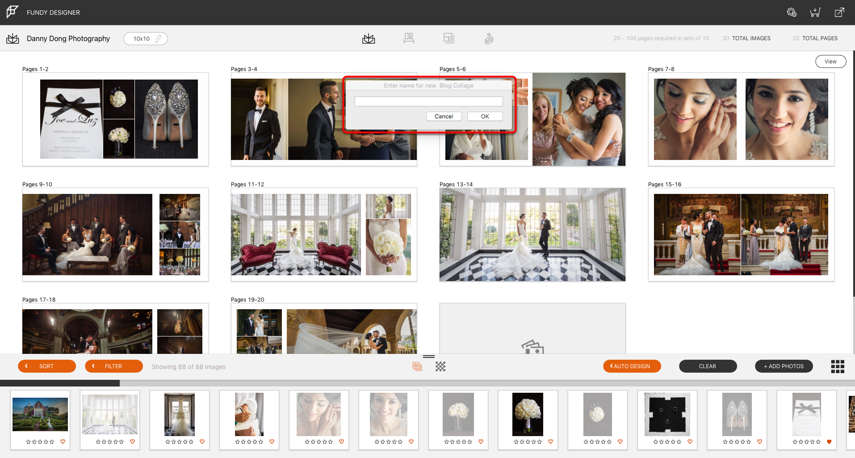This screenshot has width=855, height=458.
Task: Open the Album Builder module icon
Action: (x=369, y=39)
